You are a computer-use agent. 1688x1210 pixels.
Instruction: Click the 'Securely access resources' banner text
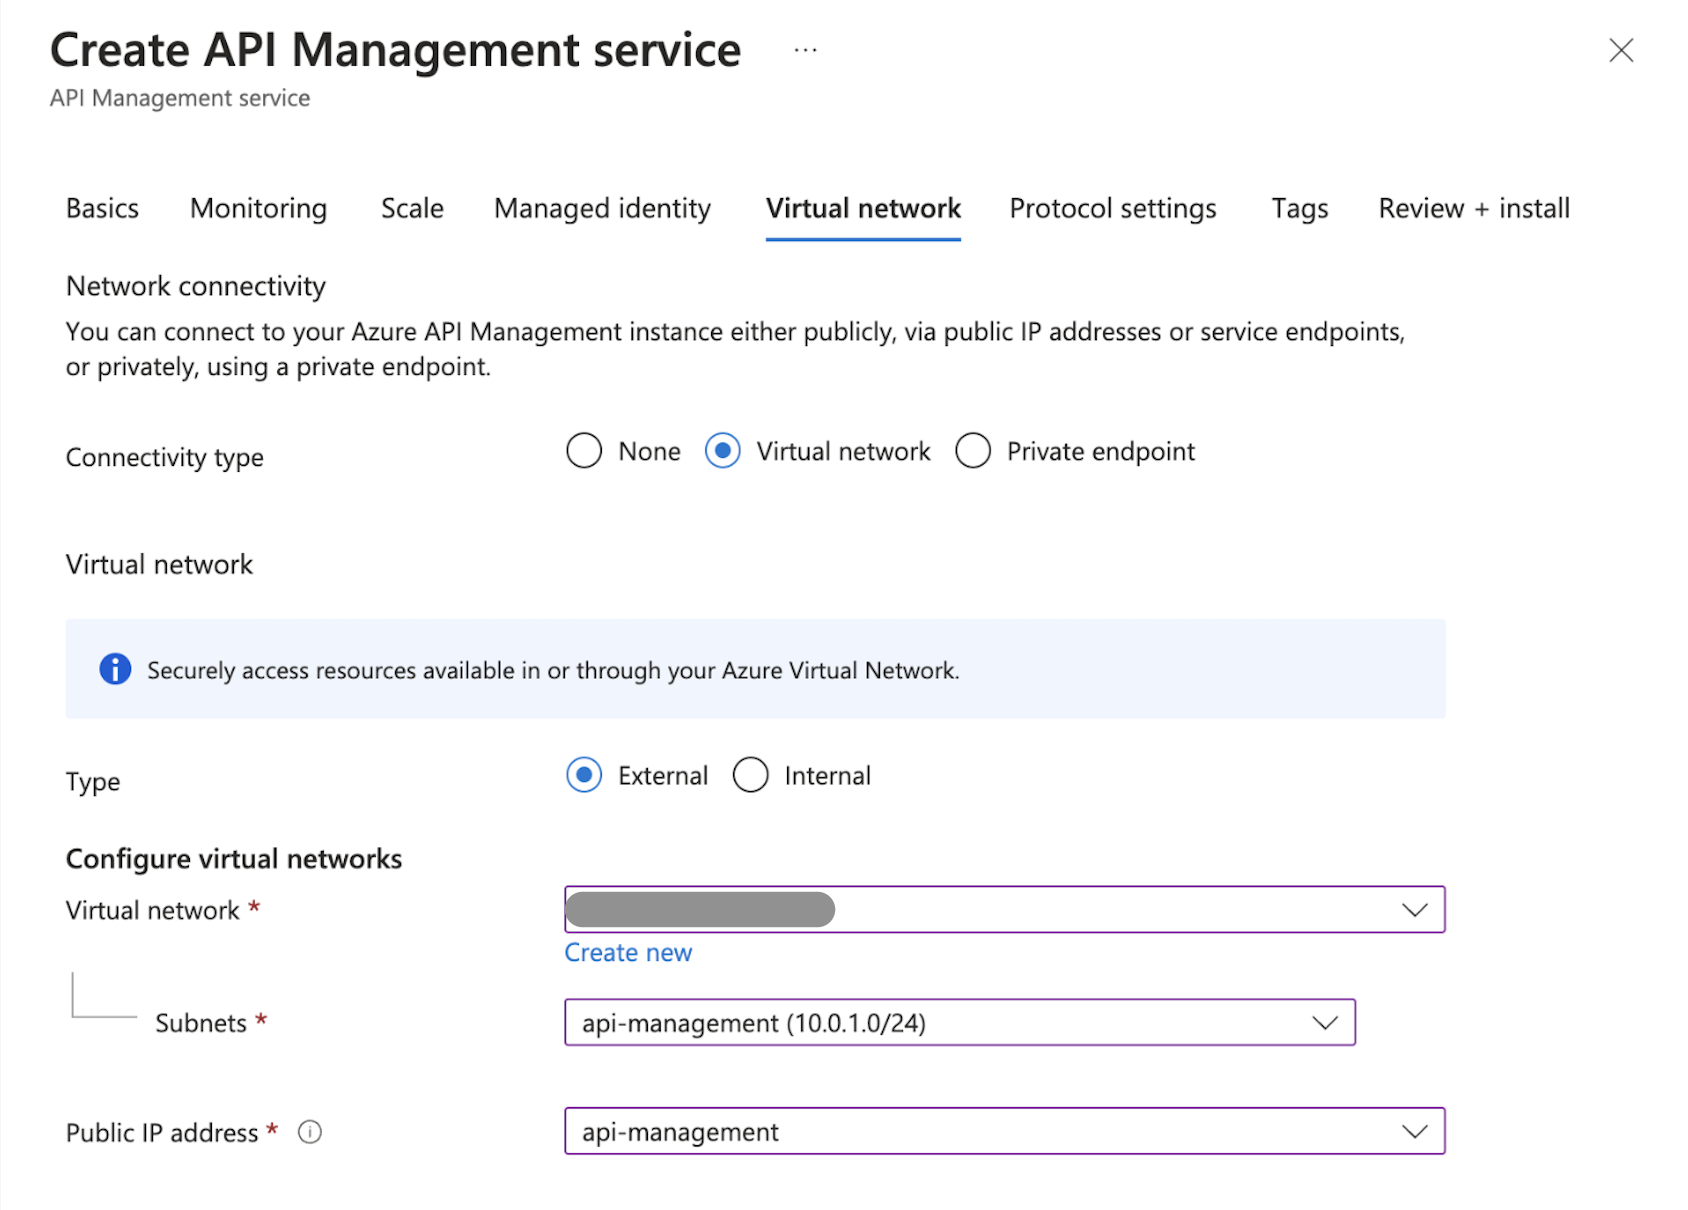point(553,670)
